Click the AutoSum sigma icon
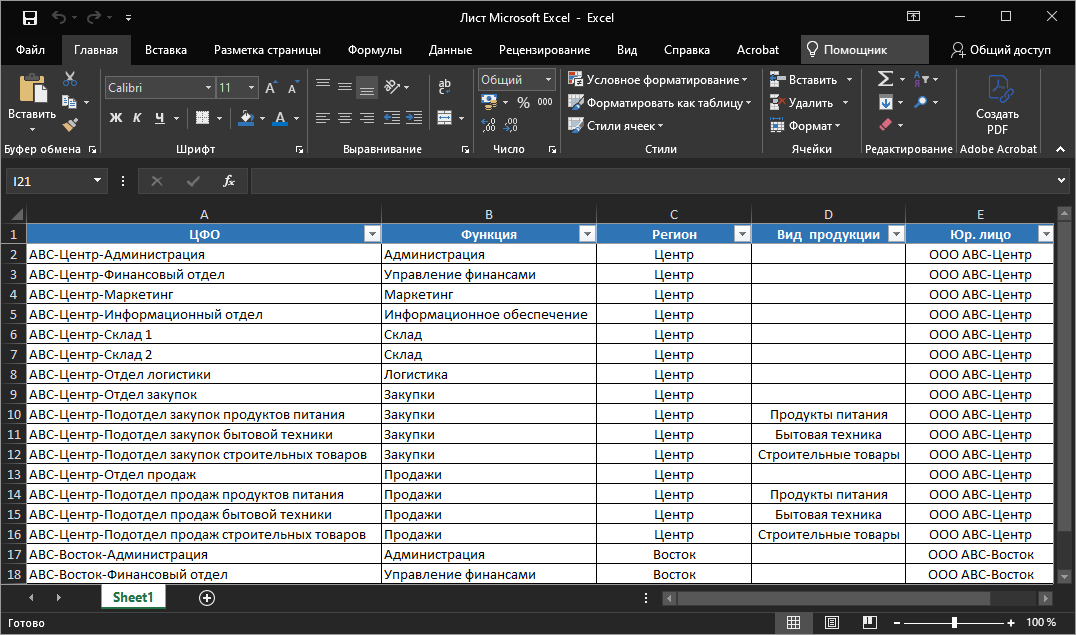Image resolution: width=1076 pixels, height=635 pixels. tap(885, 79)
